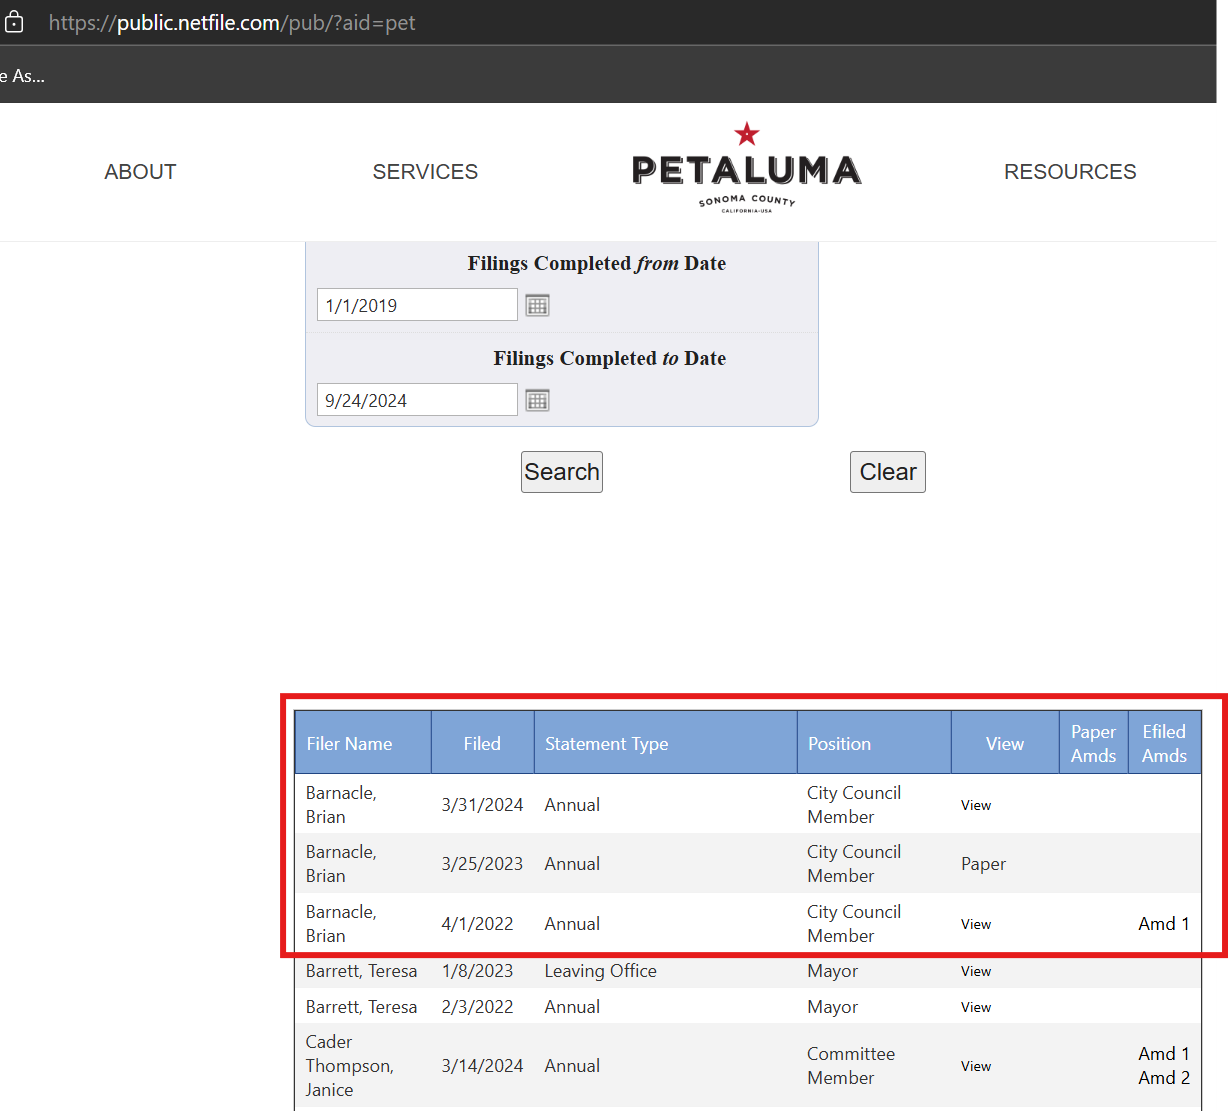The image size is (1228, 1111).
Task: Open Amd 1 for Barnacle's 4/1/2022 filing
Action: (1164, 924)
